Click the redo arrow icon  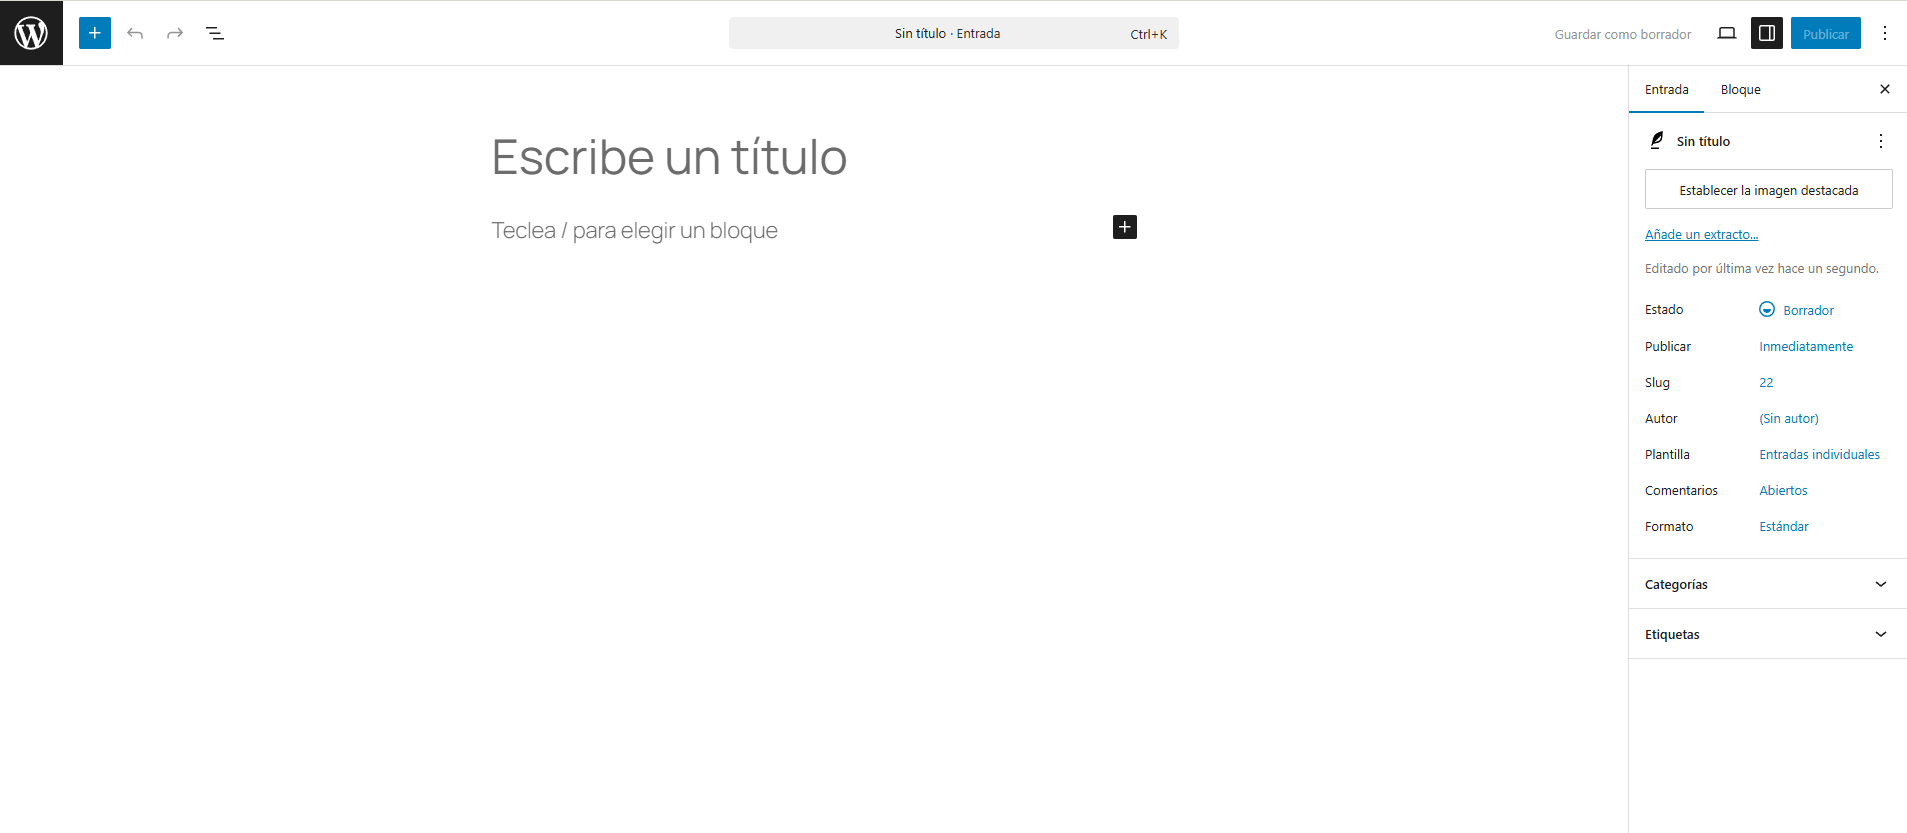tap(175, 33)
